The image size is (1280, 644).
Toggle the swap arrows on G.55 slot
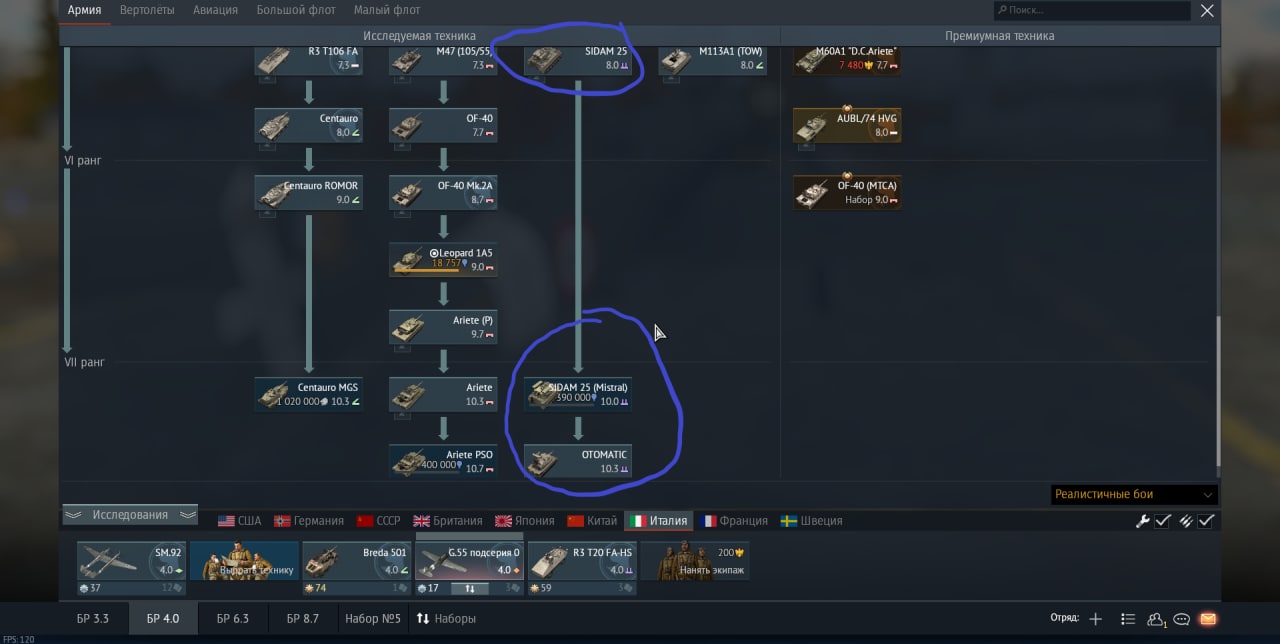469,588
